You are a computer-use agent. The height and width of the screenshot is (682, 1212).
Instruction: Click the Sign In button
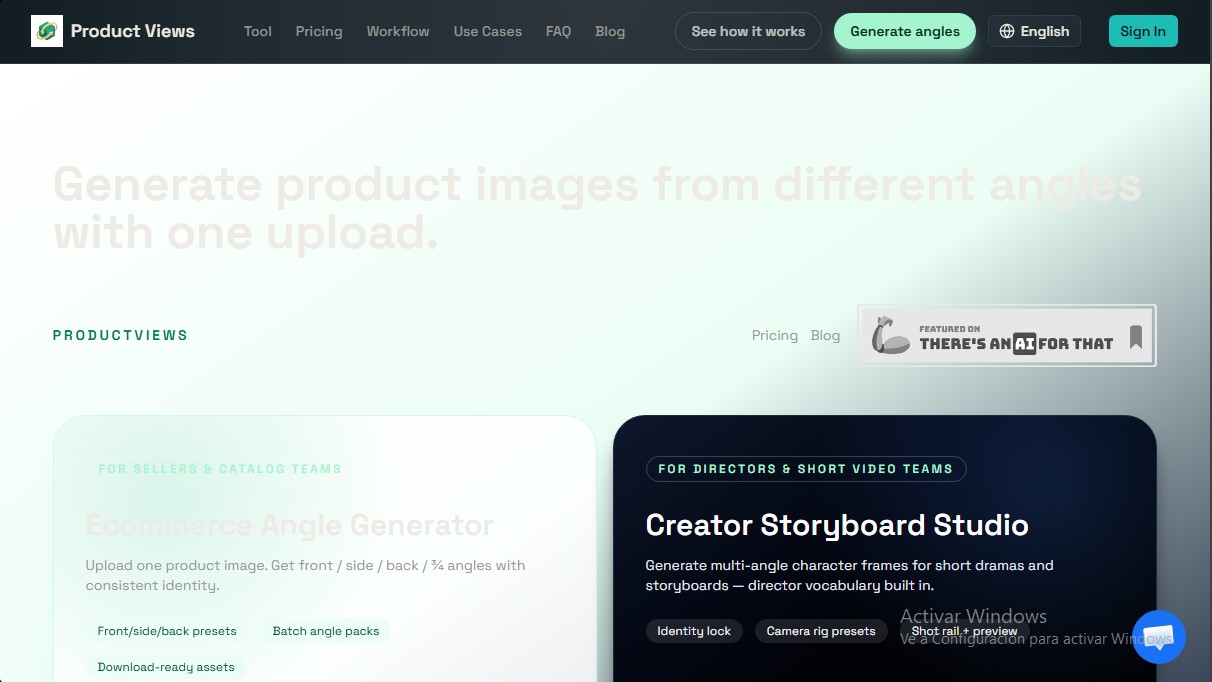pyautogui.click(x=1143, y=31)
